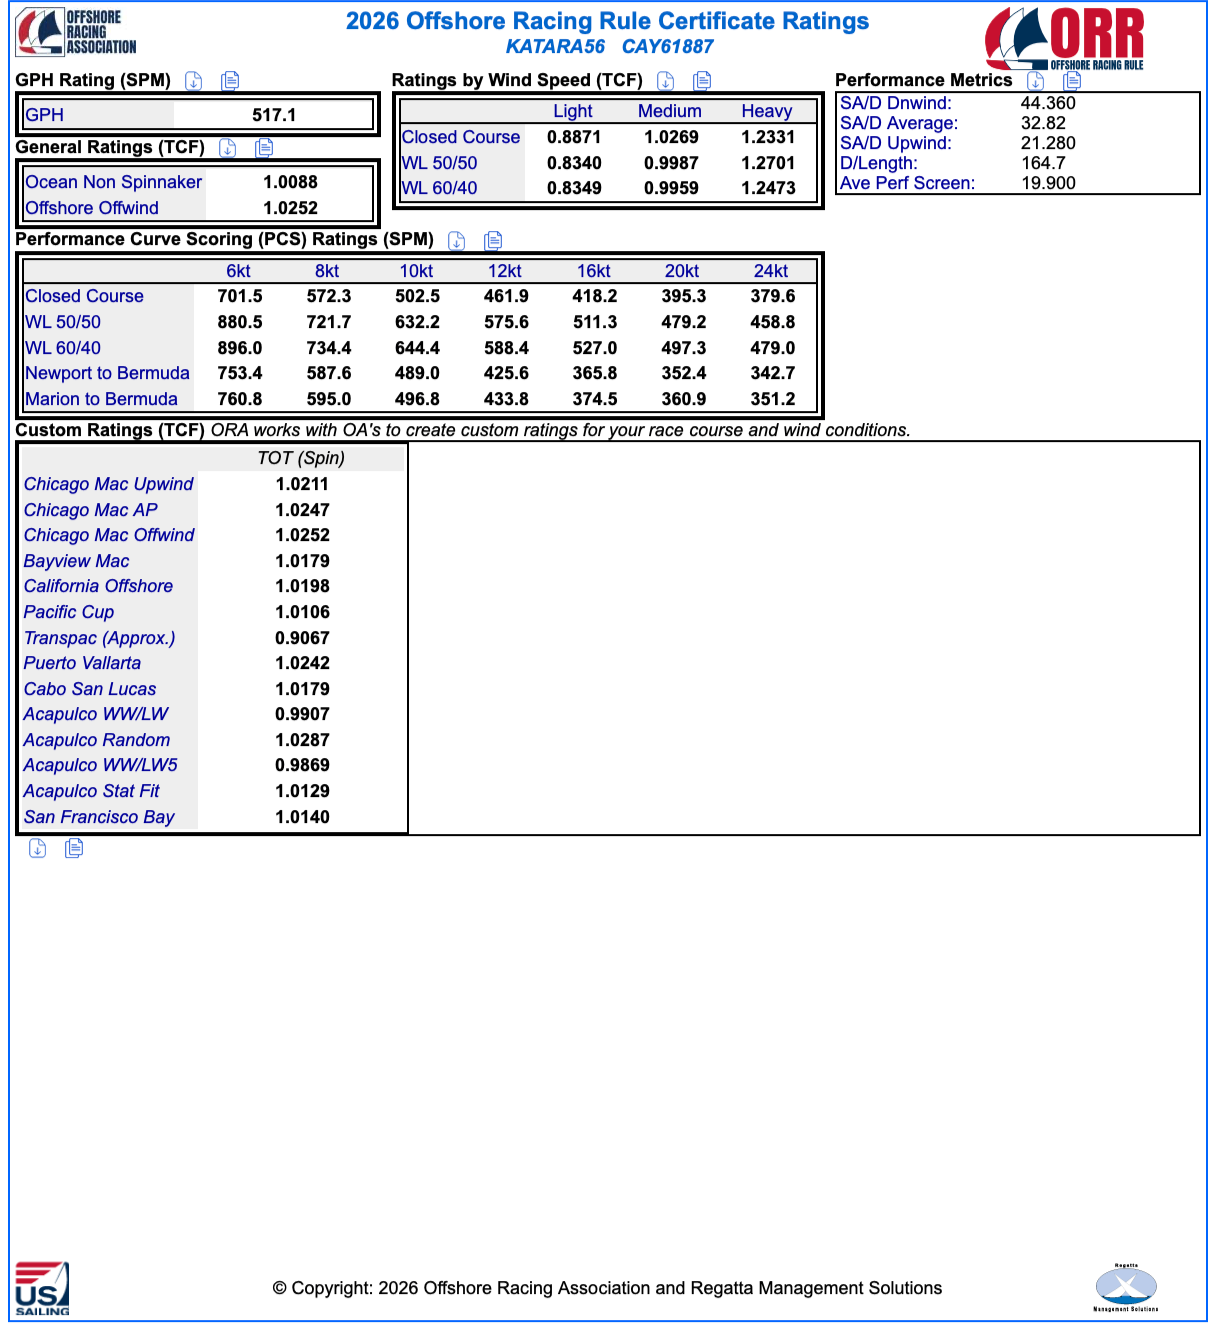This screenshot has height=1329, width=1209.
Task: Download the General Ratings (TCF) data
Action: pyautogui.click(x=228, y=148)
